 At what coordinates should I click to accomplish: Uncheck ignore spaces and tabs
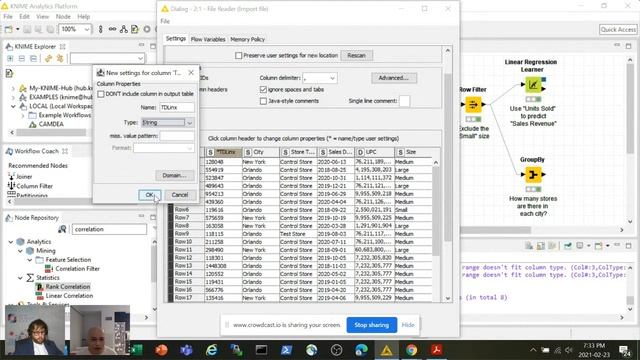tap(263, 89)
